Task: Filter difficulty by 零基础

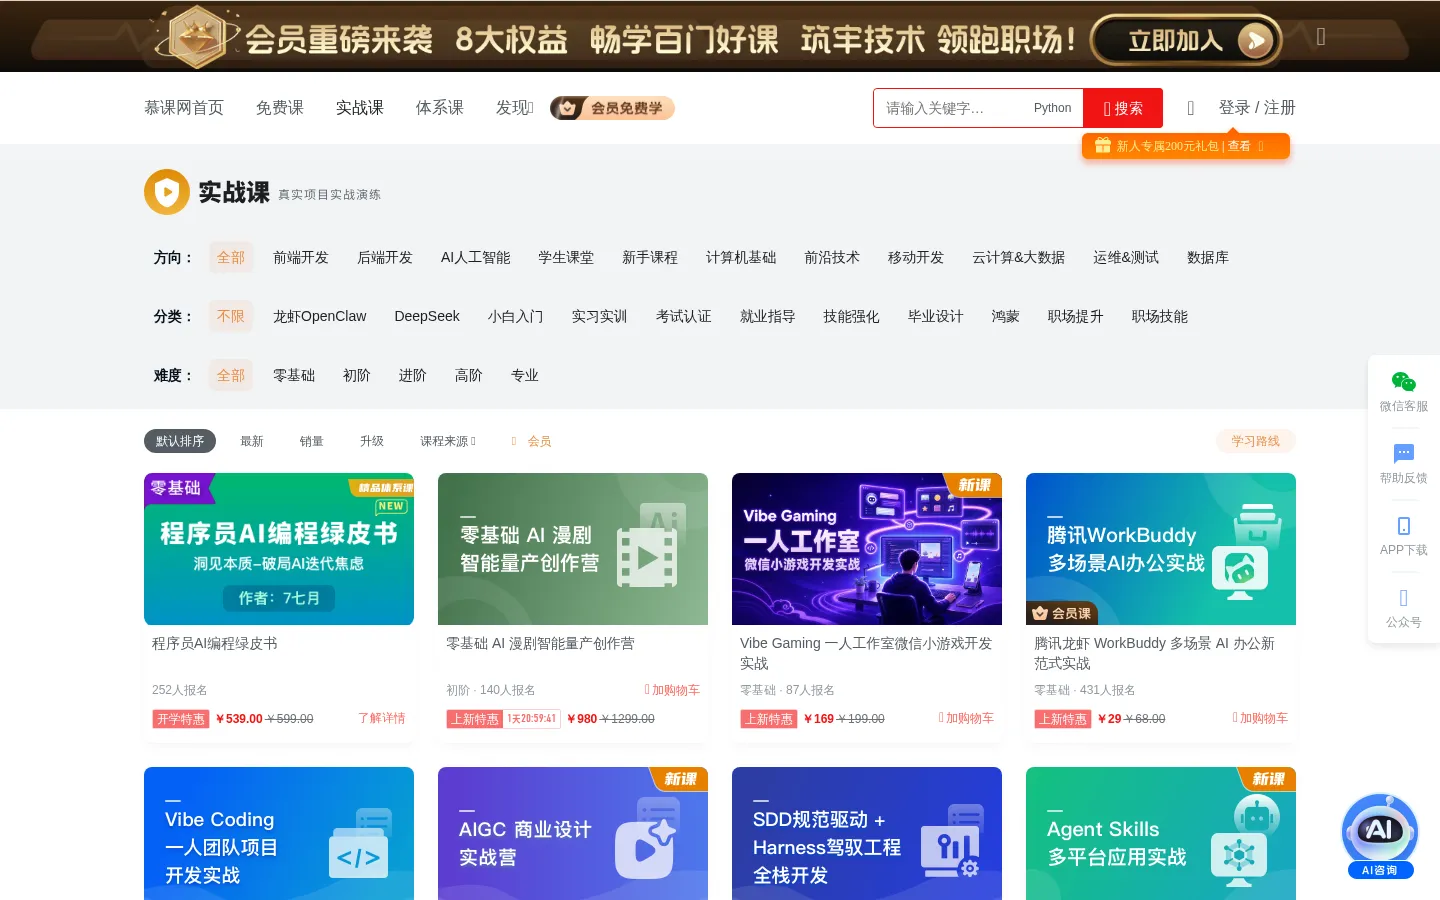Action: click(x=294, y=376)
